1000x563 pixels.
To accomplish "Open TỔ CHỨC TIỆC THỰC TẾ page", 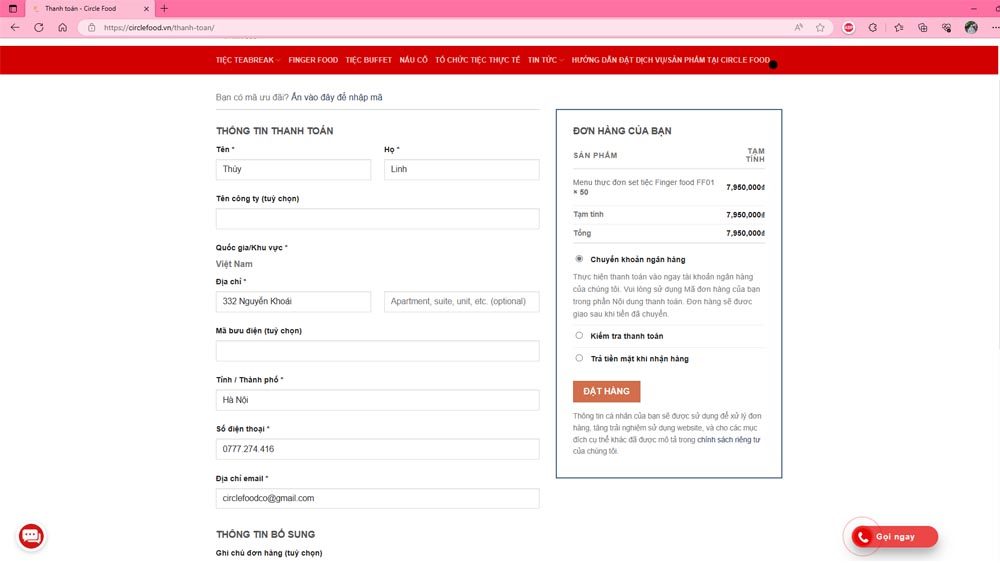I will click(478, 60).
